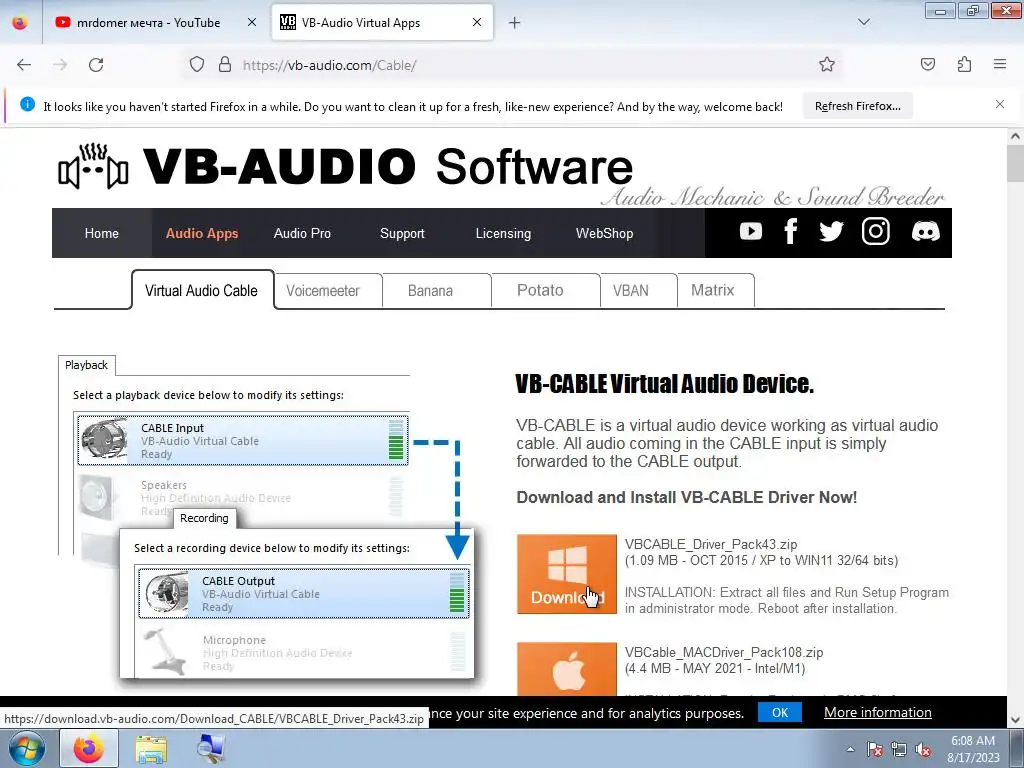Open the Home navigation item

(102, 233)
